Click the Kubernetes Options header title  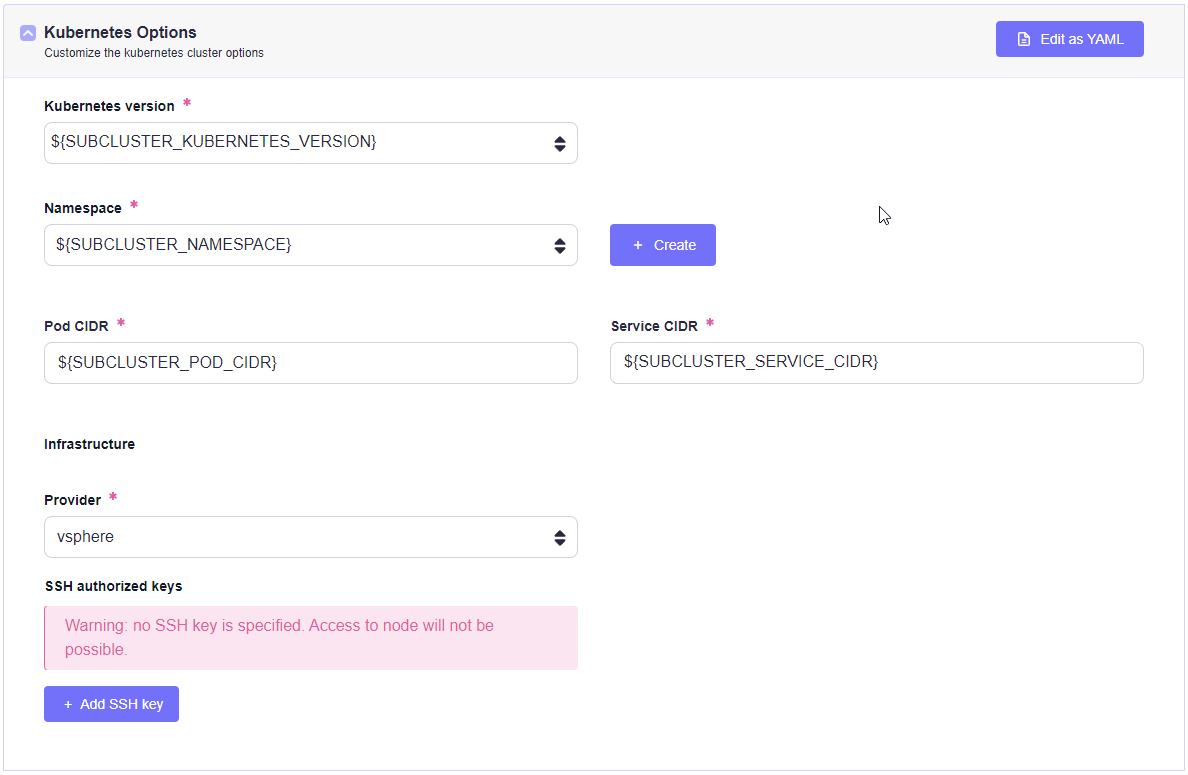click(120, 33)
